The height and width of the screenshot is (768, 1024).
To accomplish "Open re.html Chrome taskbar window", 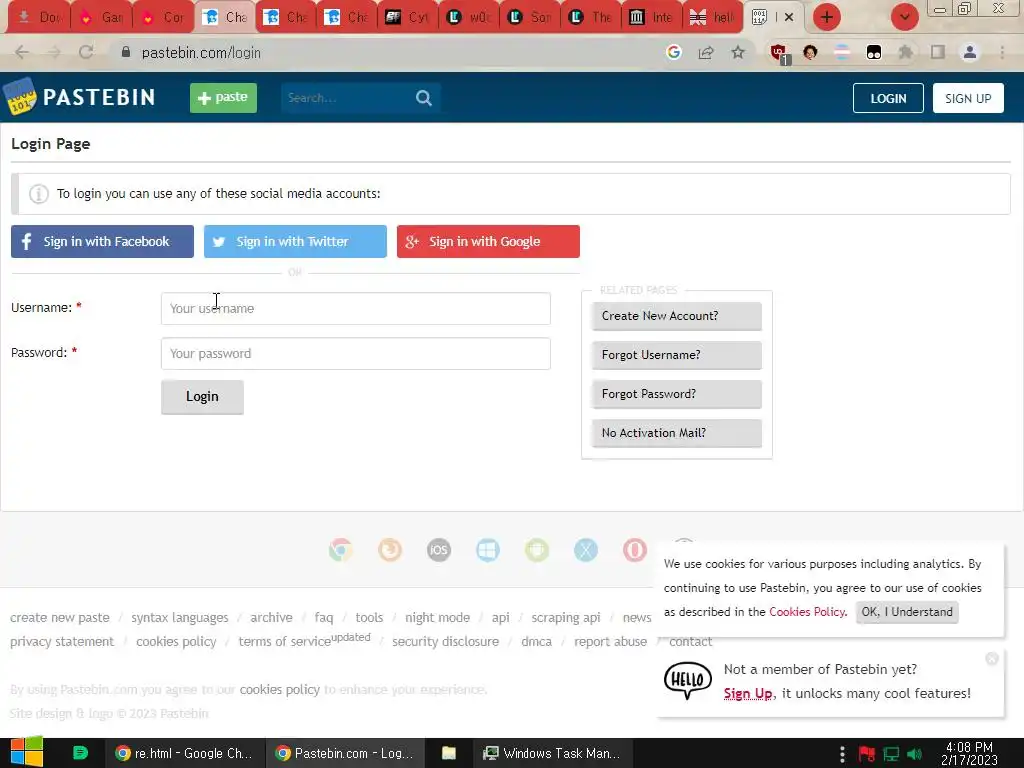I will [x=184, y=754].
